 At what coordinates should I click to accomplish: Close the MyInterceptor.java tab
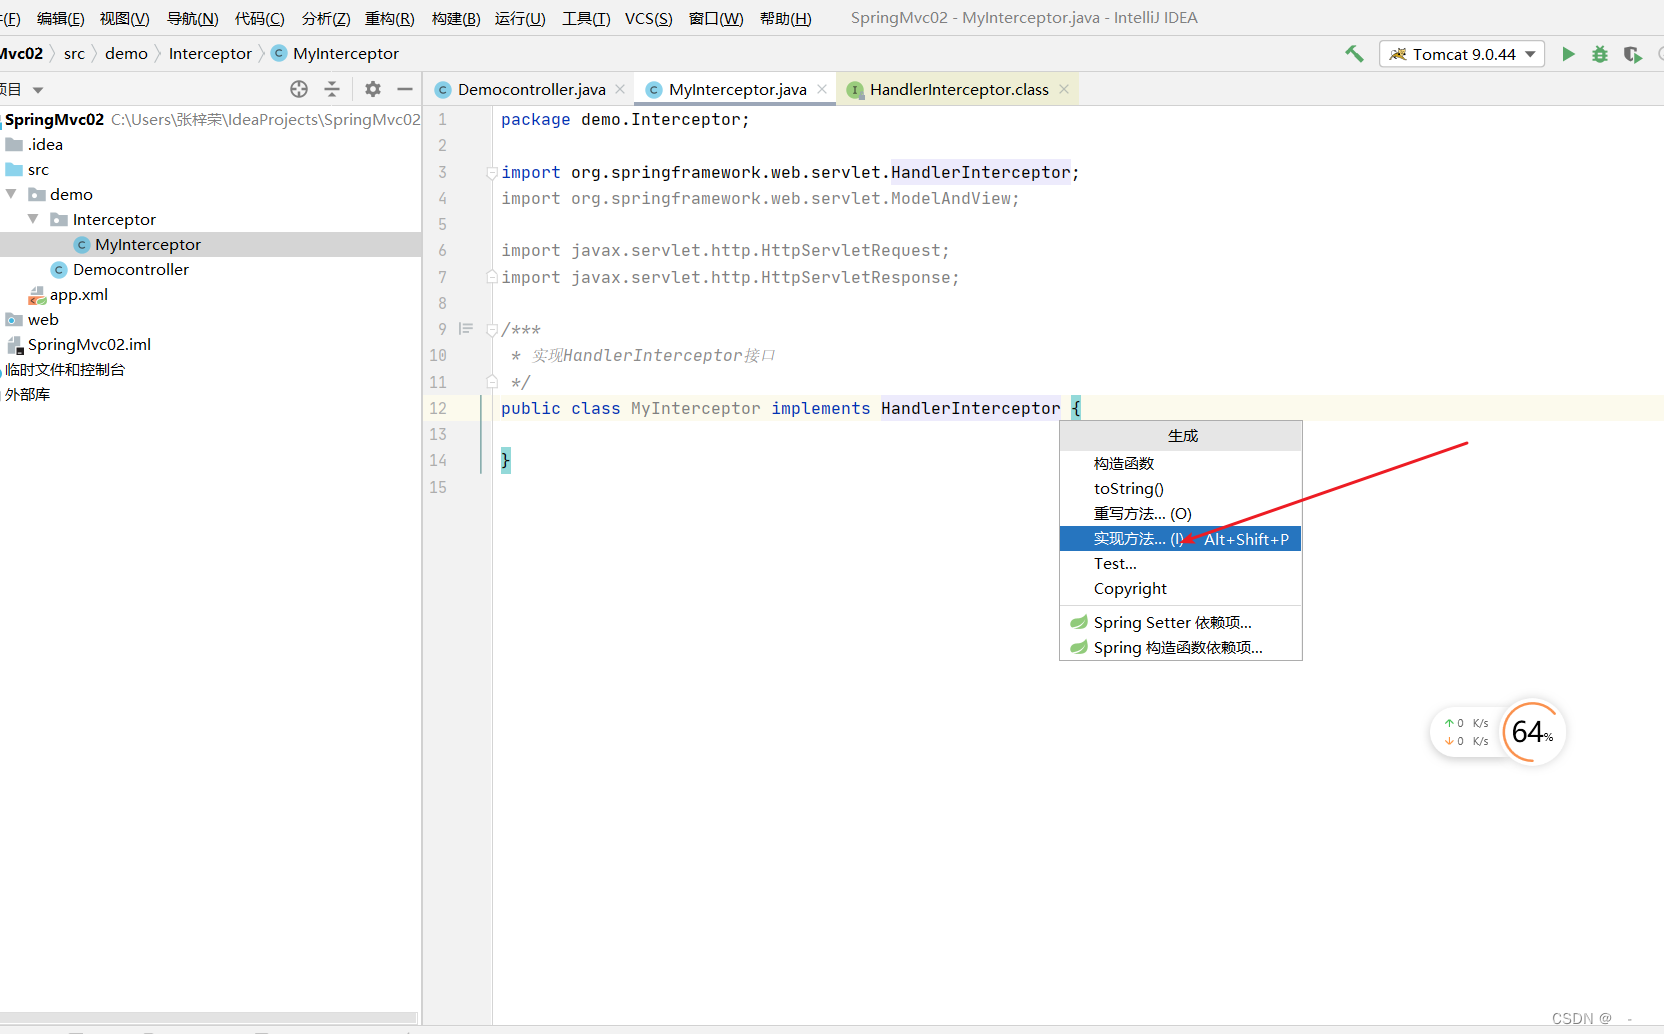pos(822,89)
